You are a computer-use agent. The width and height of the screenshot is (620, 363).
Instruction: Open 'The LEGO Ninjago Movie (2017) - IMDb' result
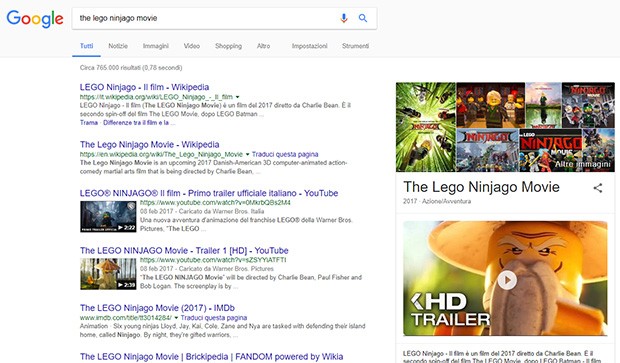(157, 308)
